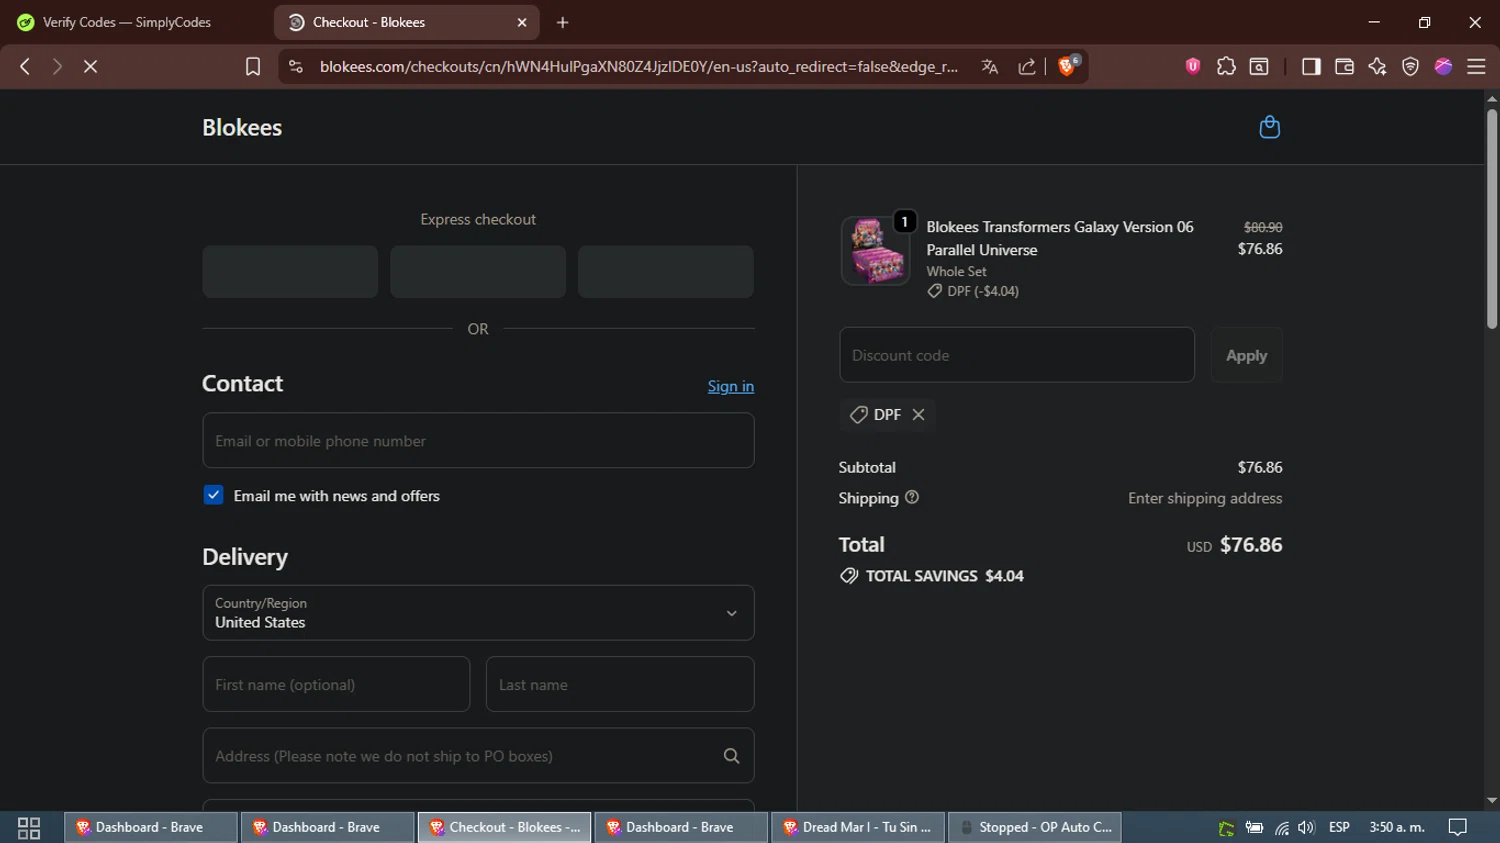This screenshot has height=843, width=1500.
Task: Click the page vertical scrollbar
Action: tap(1492, 220)
